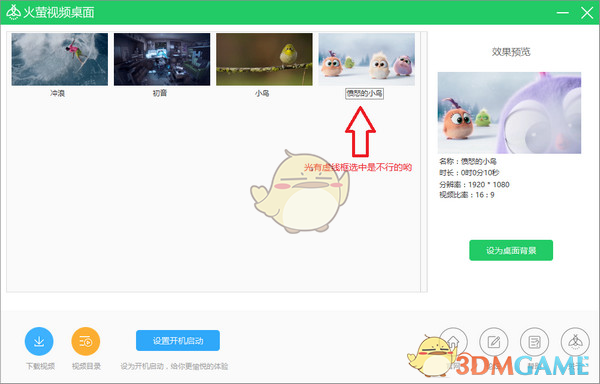Viewport: 600px width, 384px height.
Task: Open the official website home icon
Action: pyautogui.click(x=453, y=342)
